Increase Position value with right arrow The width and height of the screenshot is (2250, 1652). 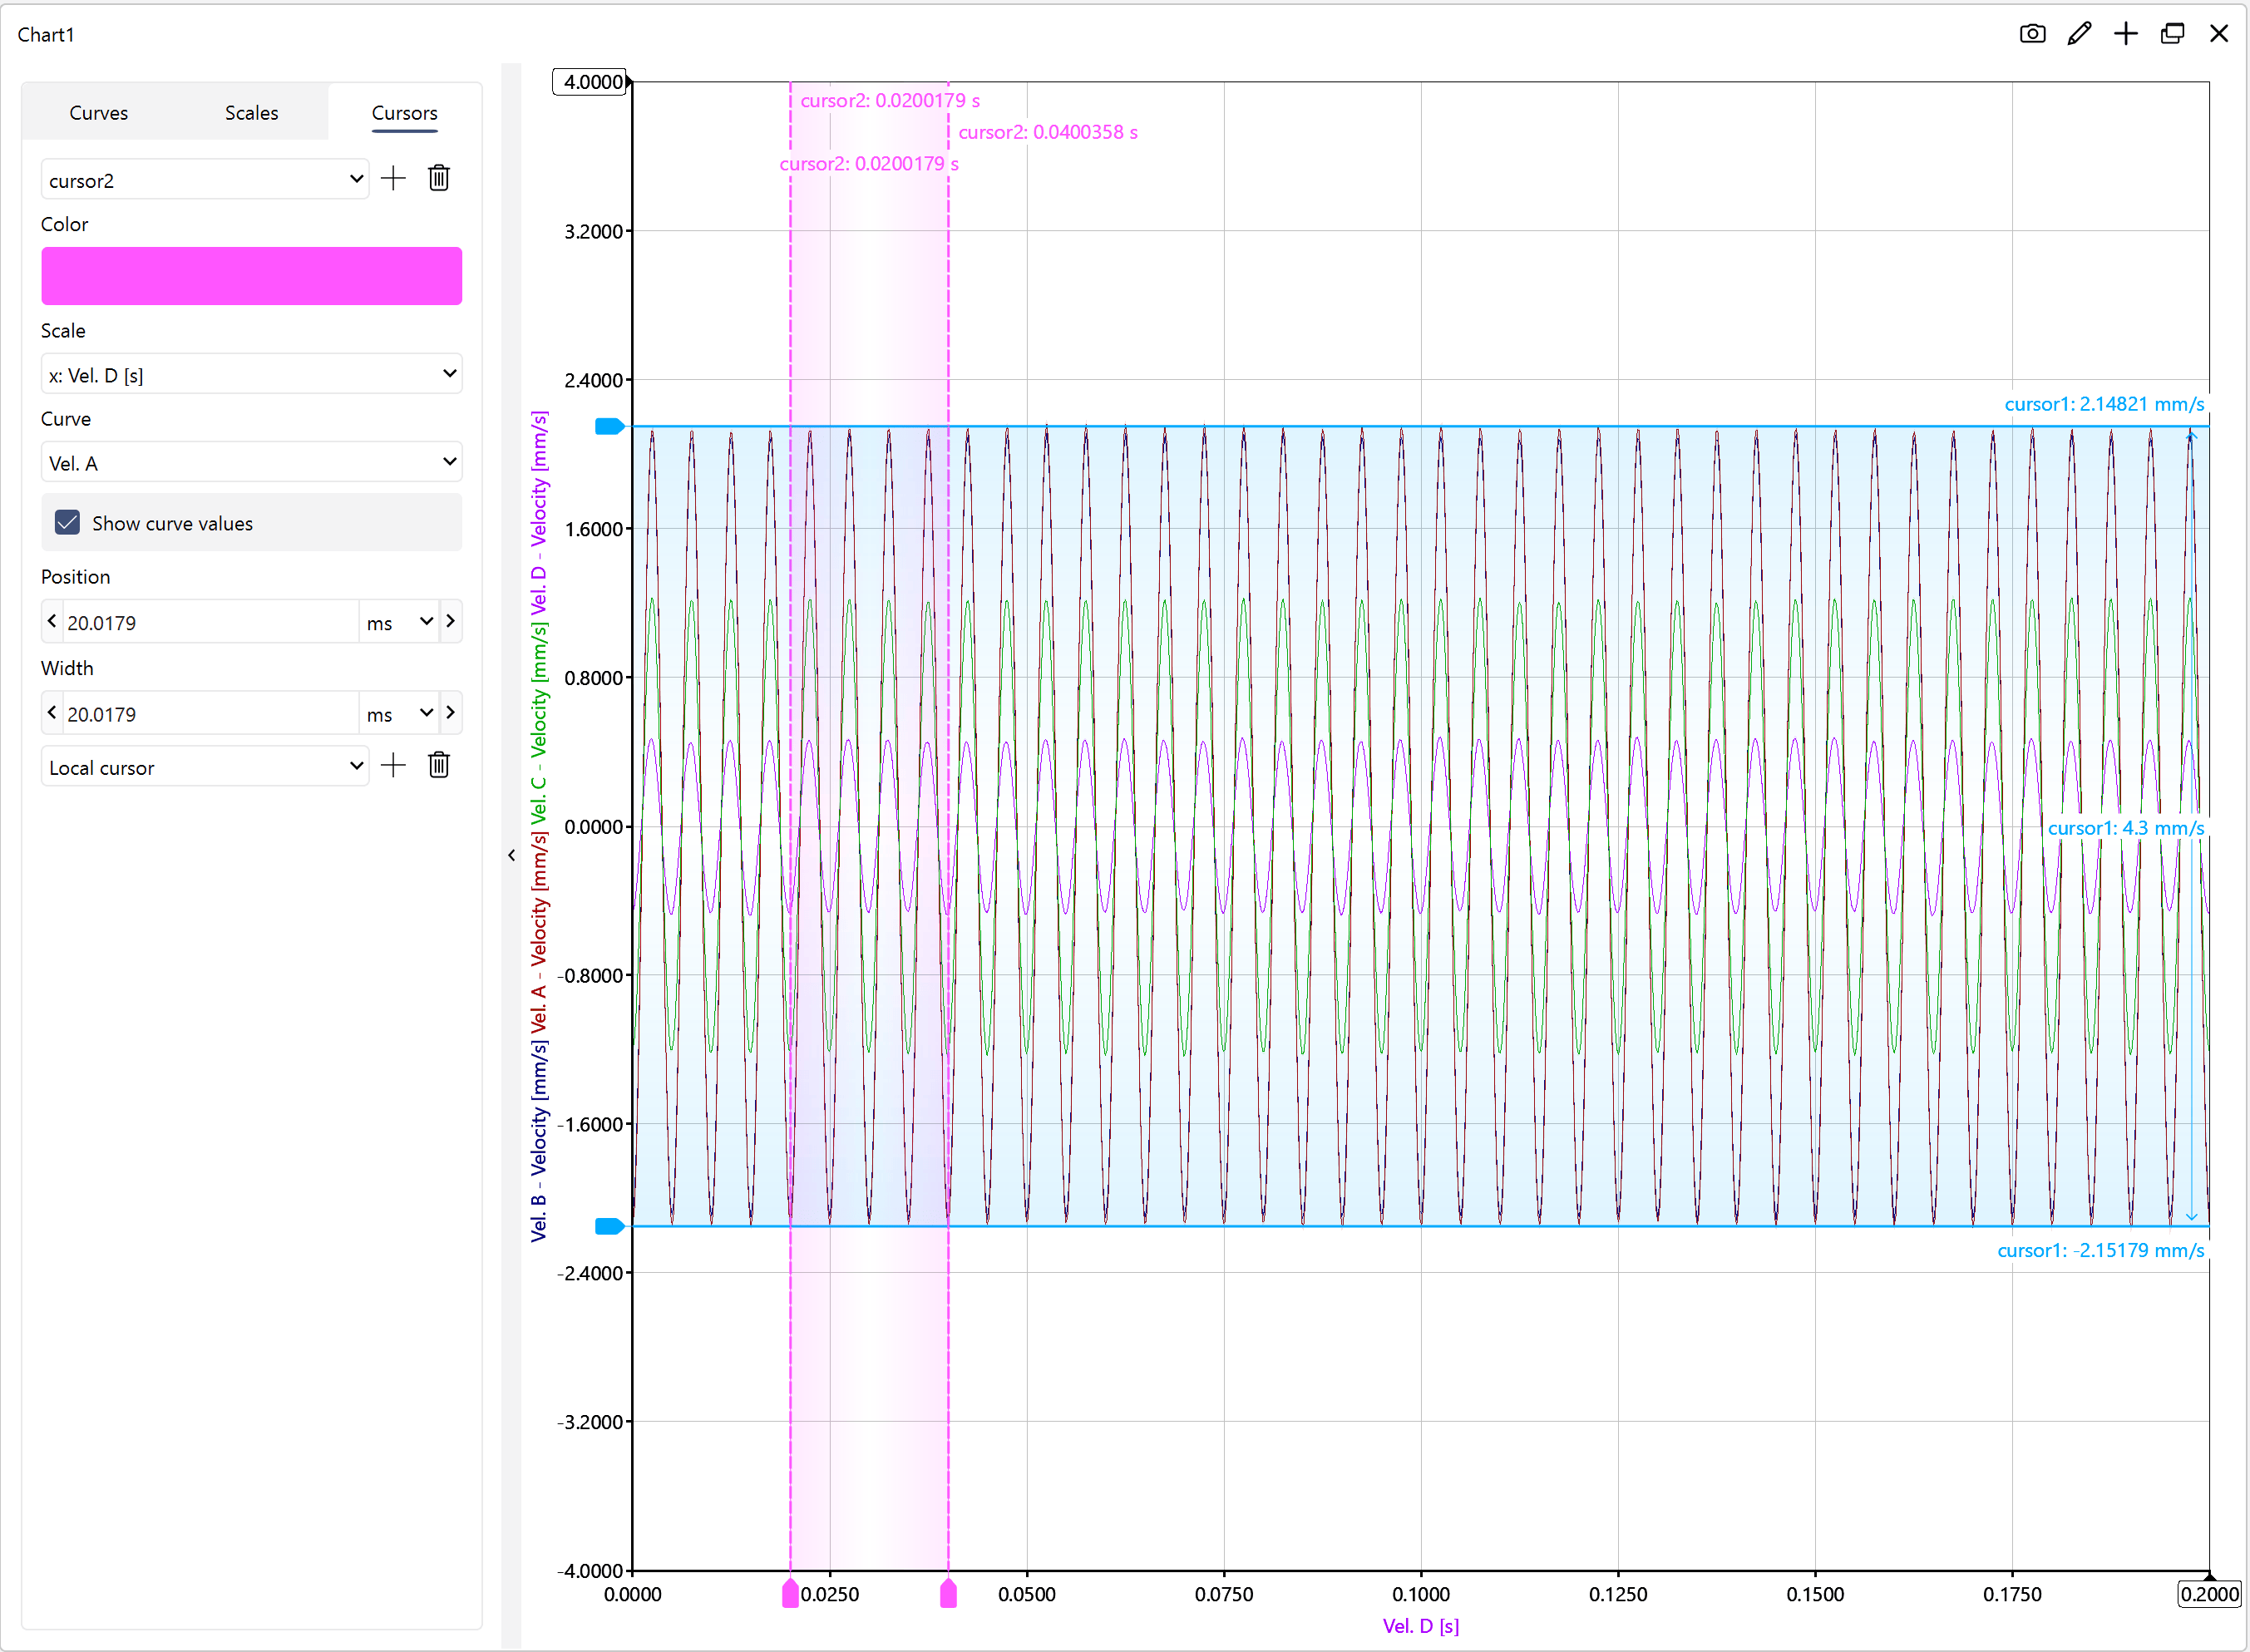pyautogui.click(x=451, y=622)
